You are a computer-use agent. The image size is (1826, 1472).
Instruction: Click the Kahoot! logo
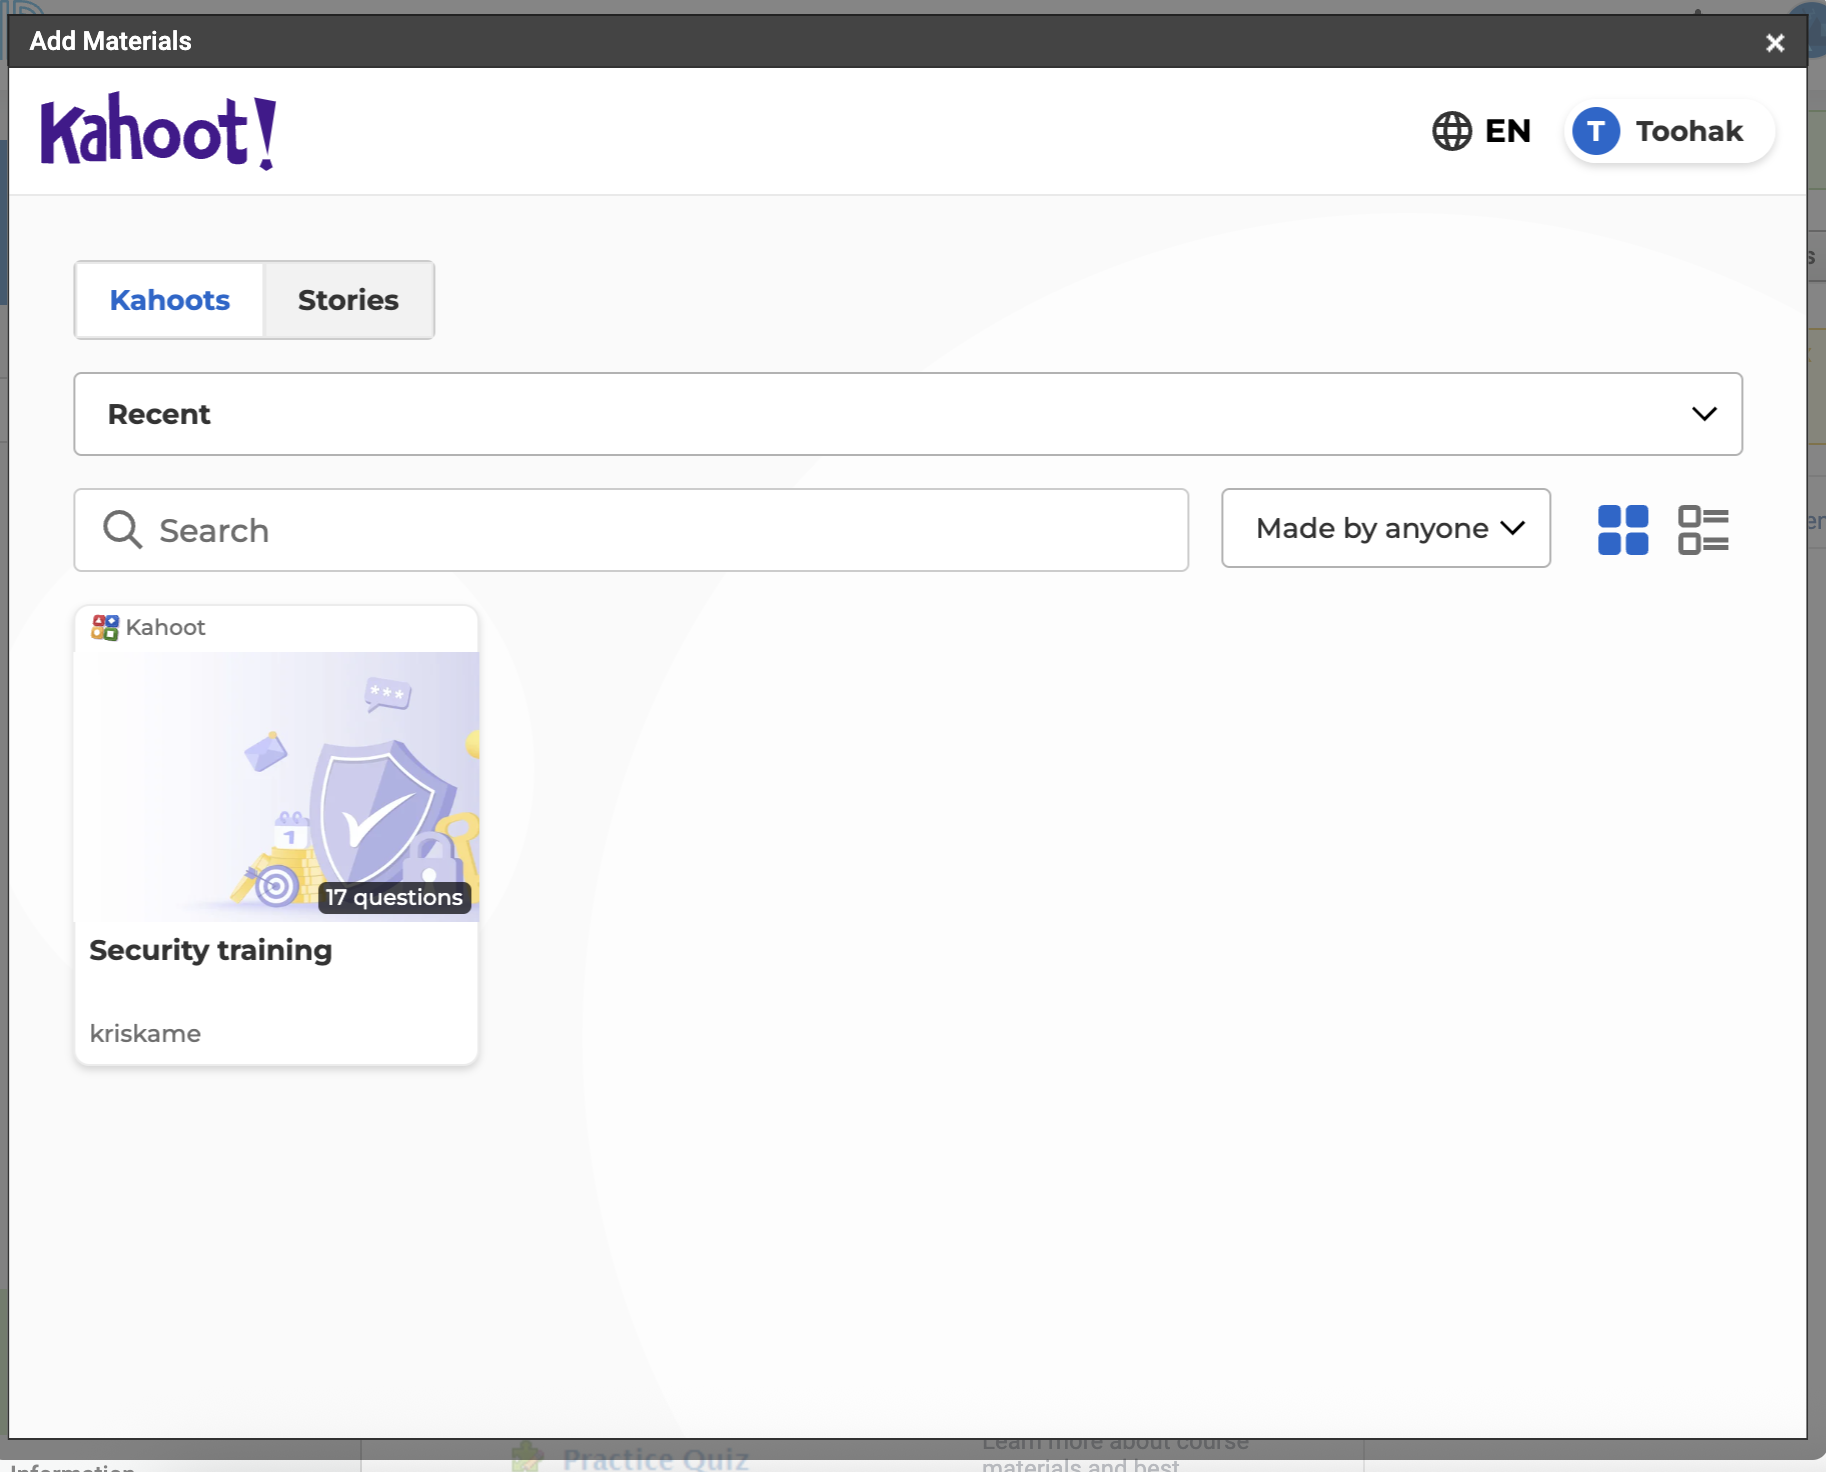coord(158,132)
